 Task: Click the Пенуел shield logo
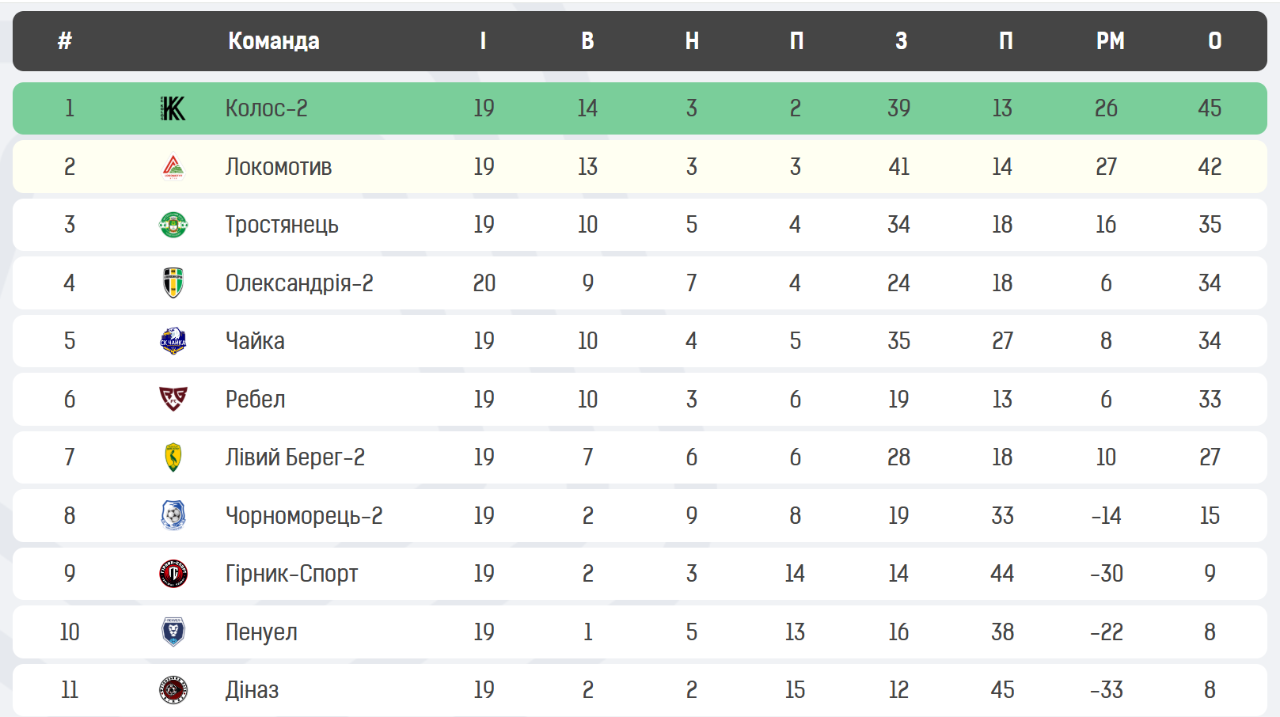pos(173,632)
